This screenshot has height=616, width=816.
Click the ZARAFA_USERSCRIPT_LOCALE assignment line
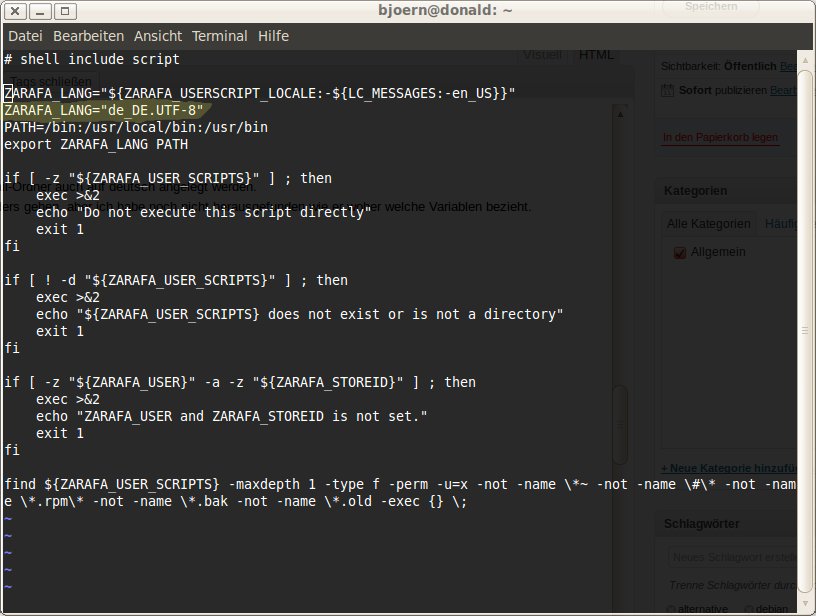click(260, 94)
